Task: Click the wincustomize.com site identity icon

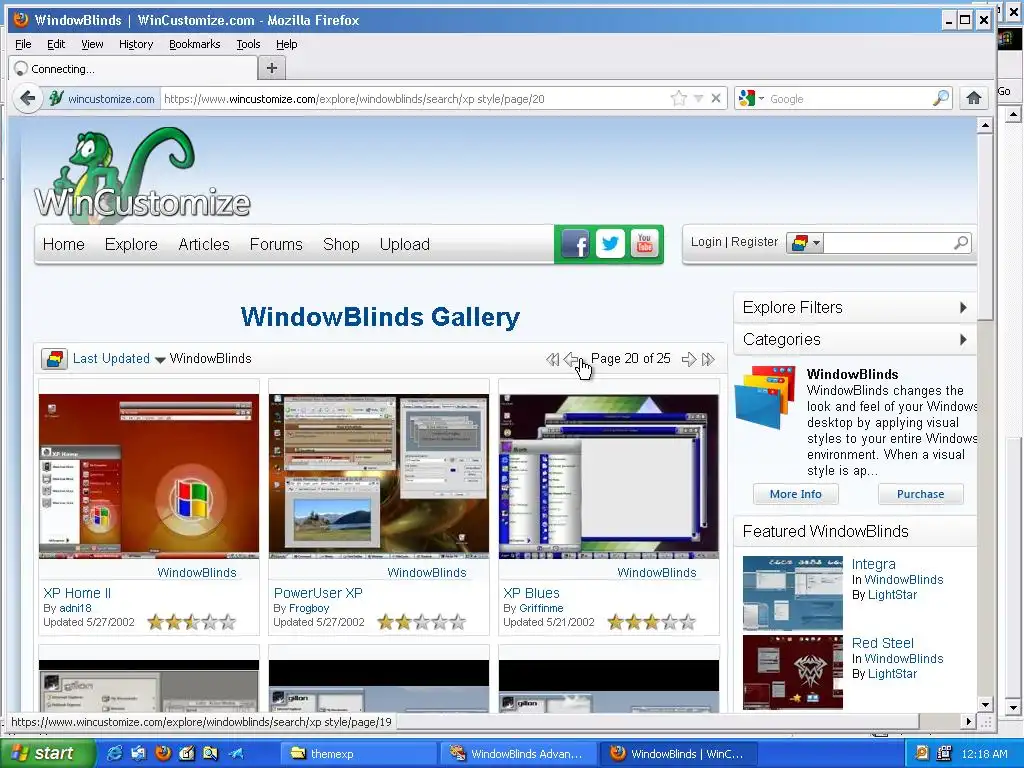Action: 56,99
